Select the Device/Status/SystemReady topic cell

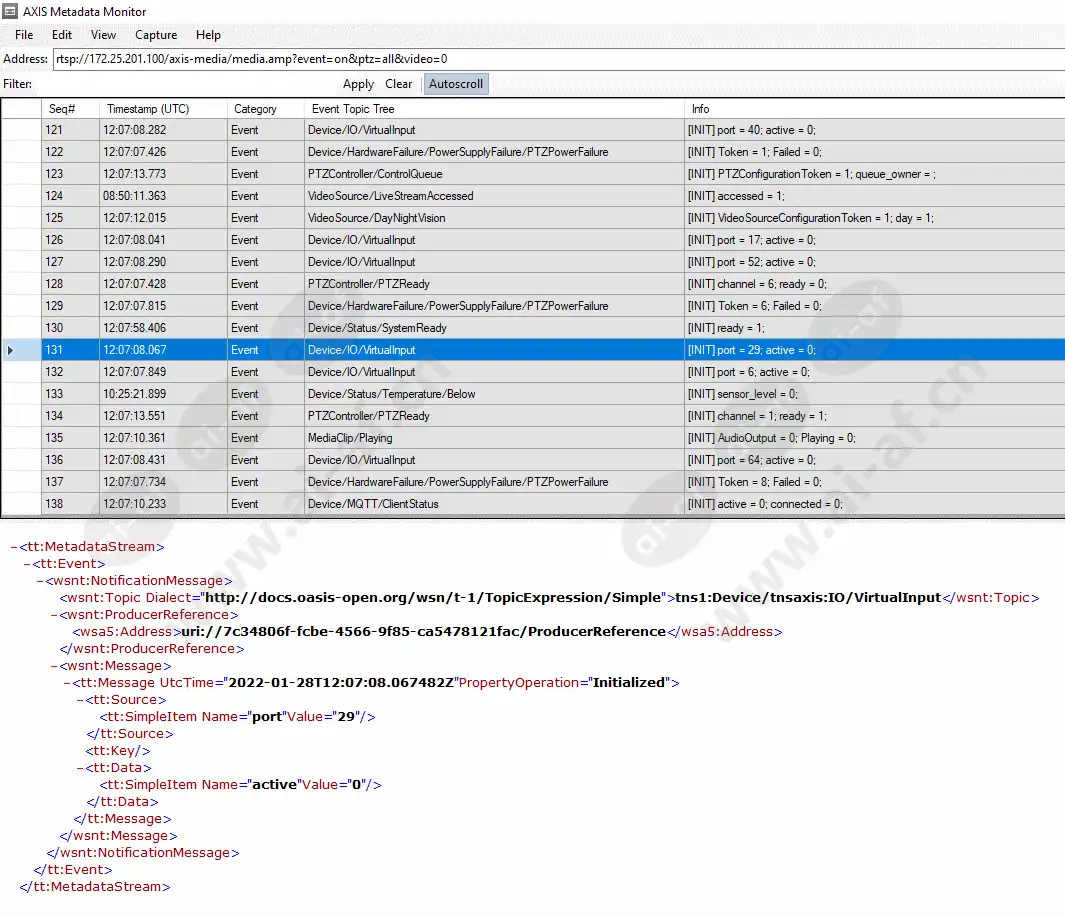[494, 328]
